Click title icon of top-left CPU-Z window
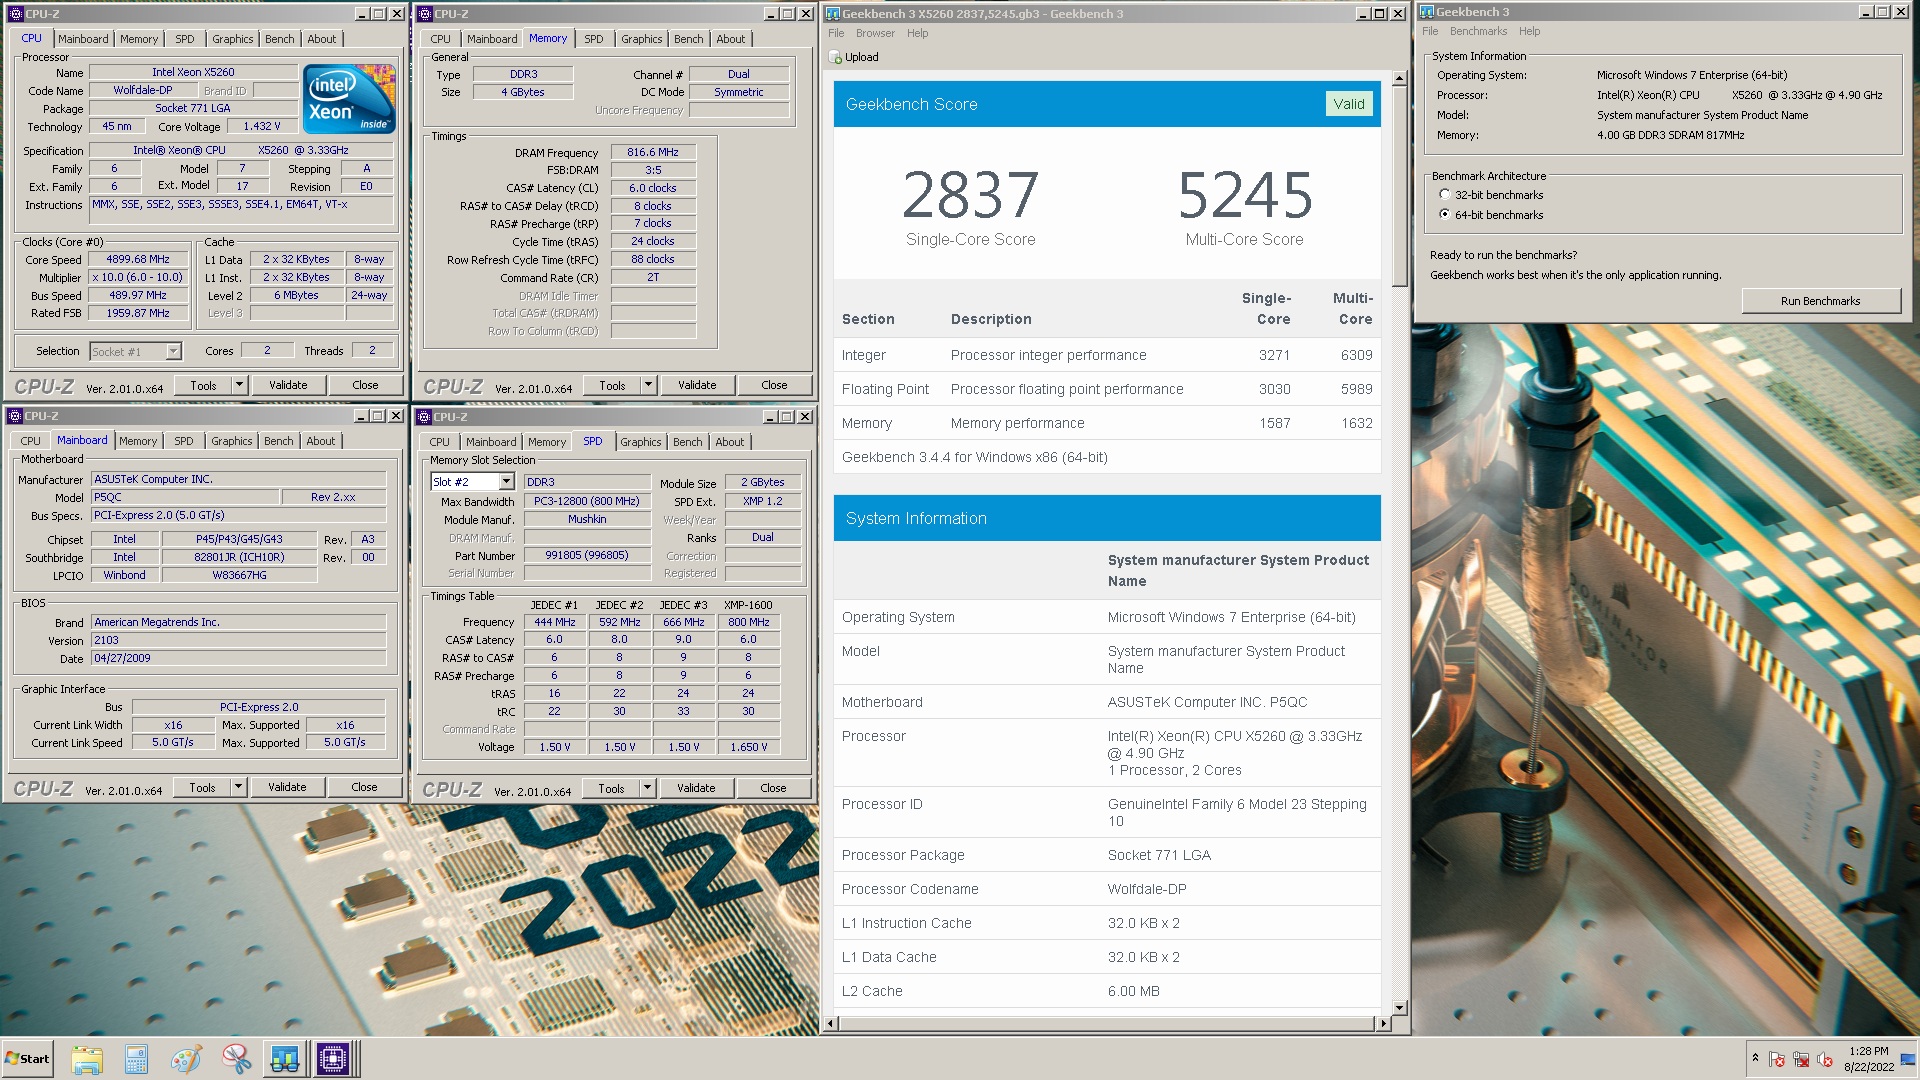1920x1080 pixels. click(x=15, y=14)
